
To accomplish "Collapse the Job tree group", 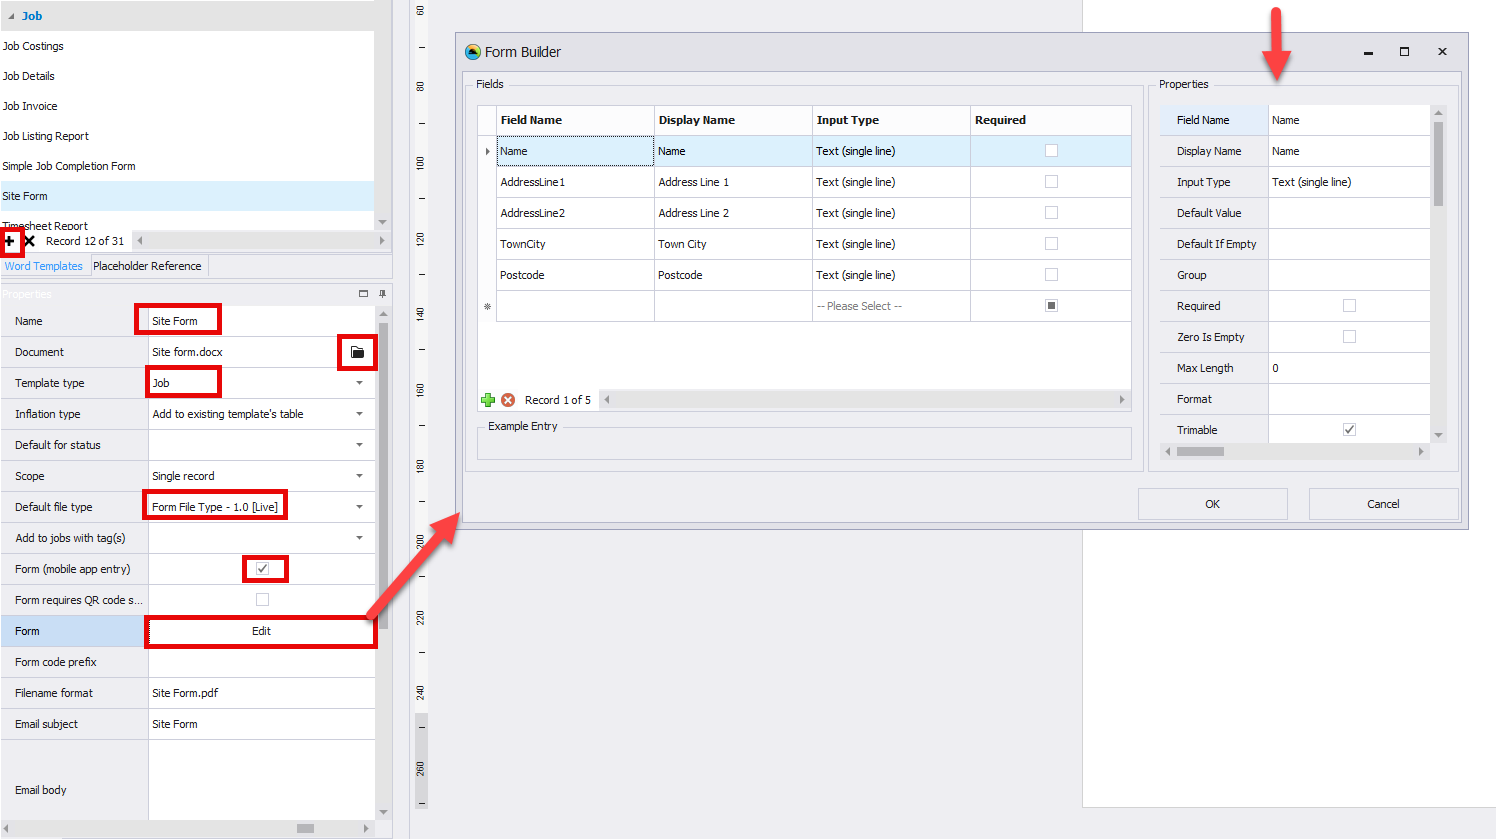I will tap(11, 16).
